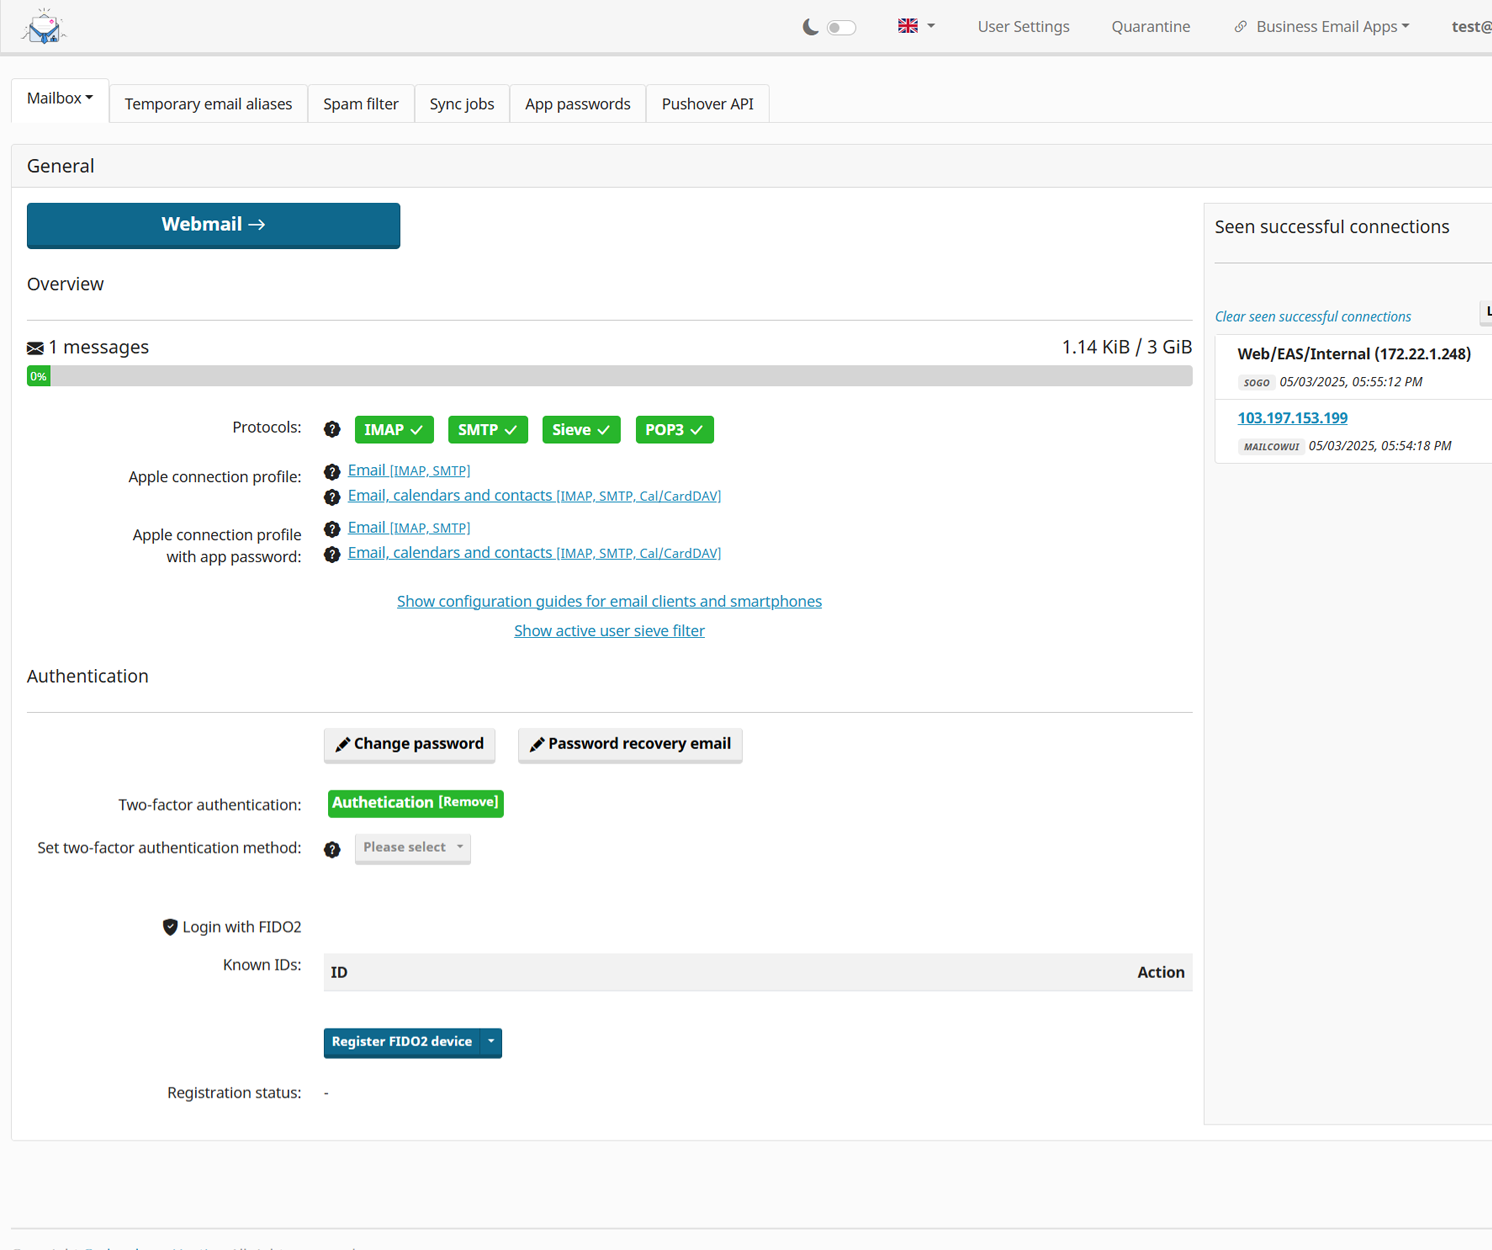Click help icon for two-factor authentication method
The height and width of the screenshot is (1250, 1492).
(x=332, y=850)
